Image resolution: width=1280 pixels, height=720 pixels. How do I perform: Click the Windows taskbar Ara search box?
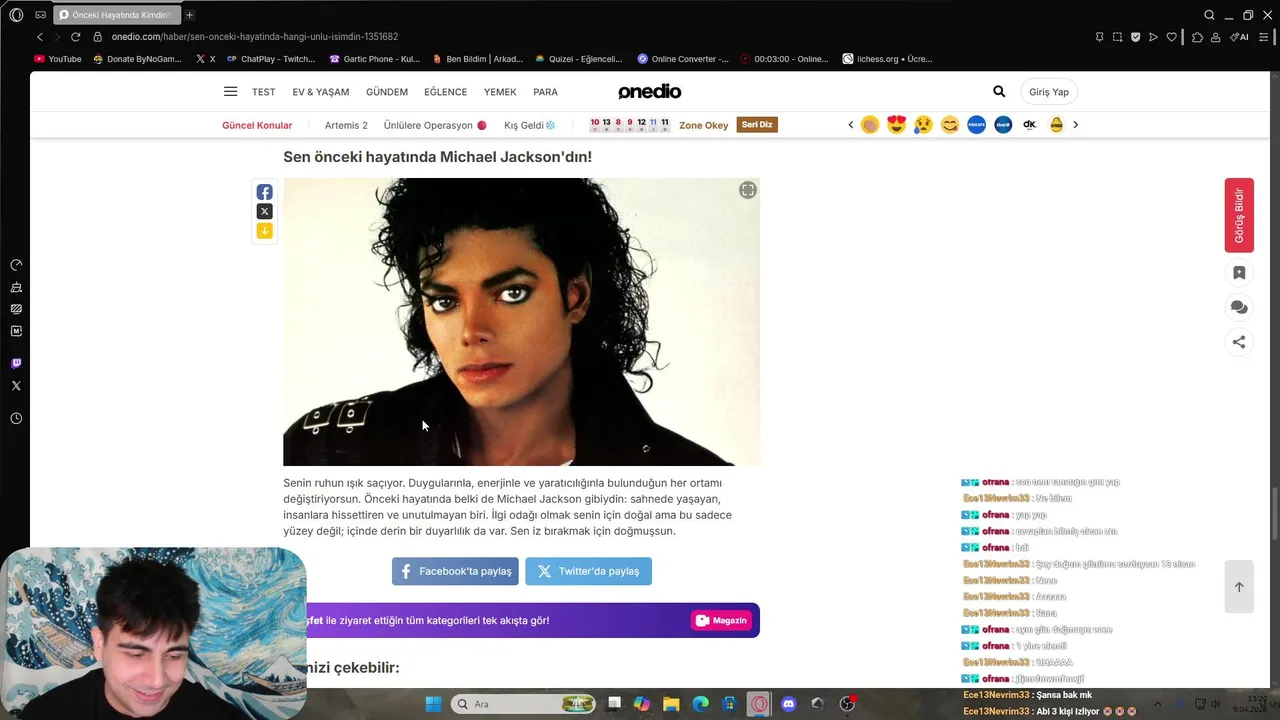tap(524, 704)
